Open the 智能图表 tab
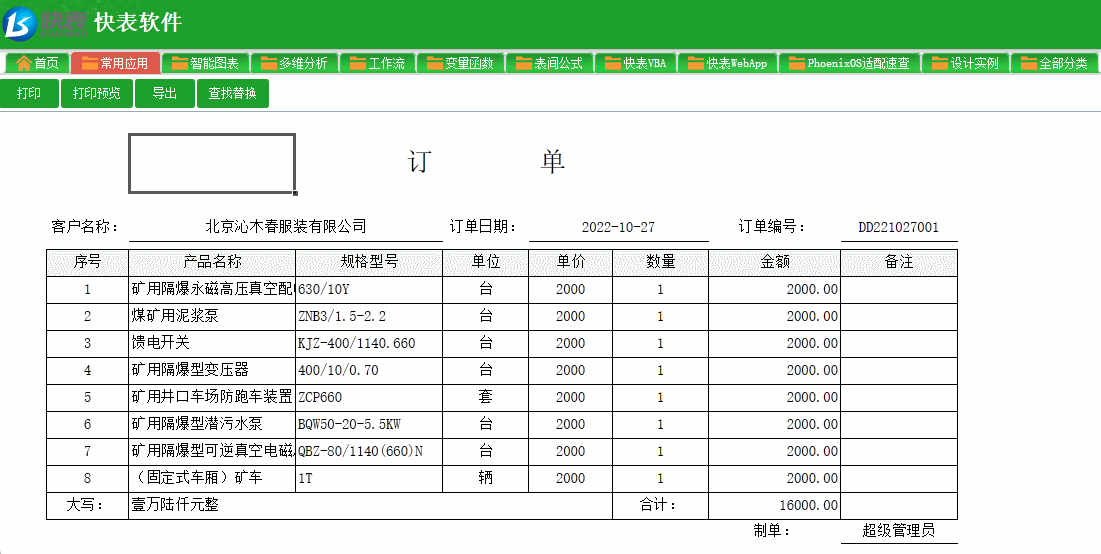Image resolution: width=1101 pixels, height=554 pixels. pos(205,63)
